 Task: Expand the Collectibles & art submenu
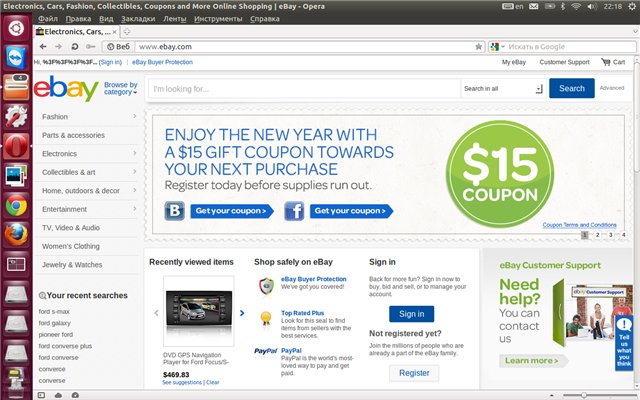click(134, 172)
